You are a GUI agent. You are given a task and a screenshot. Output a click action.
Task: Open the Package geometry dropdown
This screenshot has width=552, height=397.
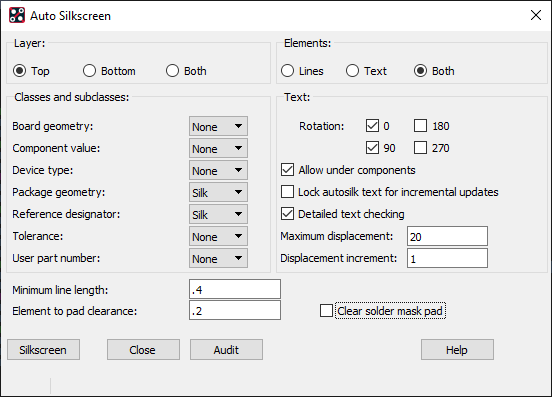pos(218,192)
